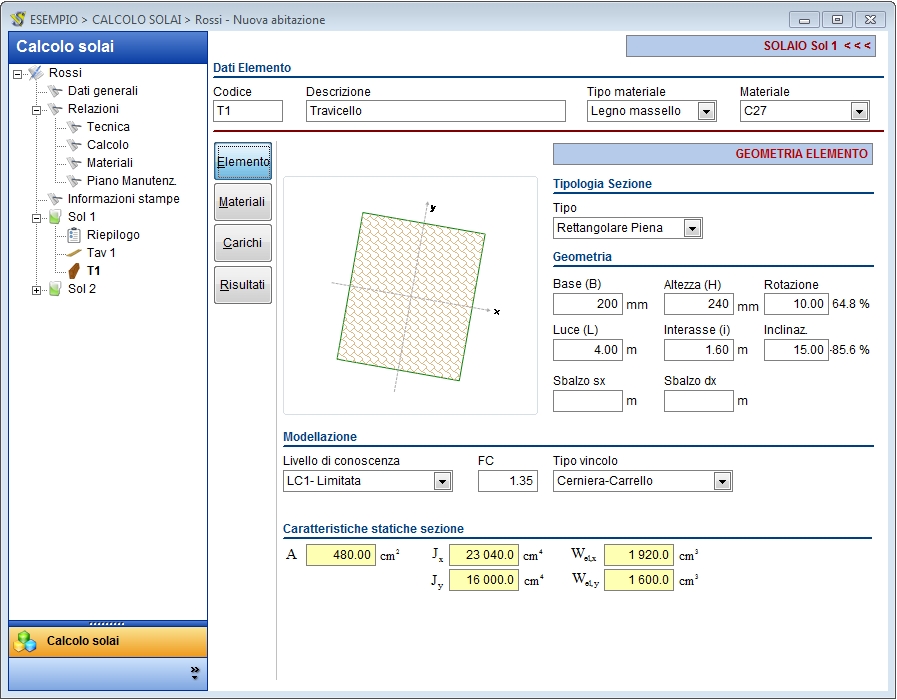The image size is (897, 700).
Task: Click the Tav 1 plank icon
Action: coord(74,253)
